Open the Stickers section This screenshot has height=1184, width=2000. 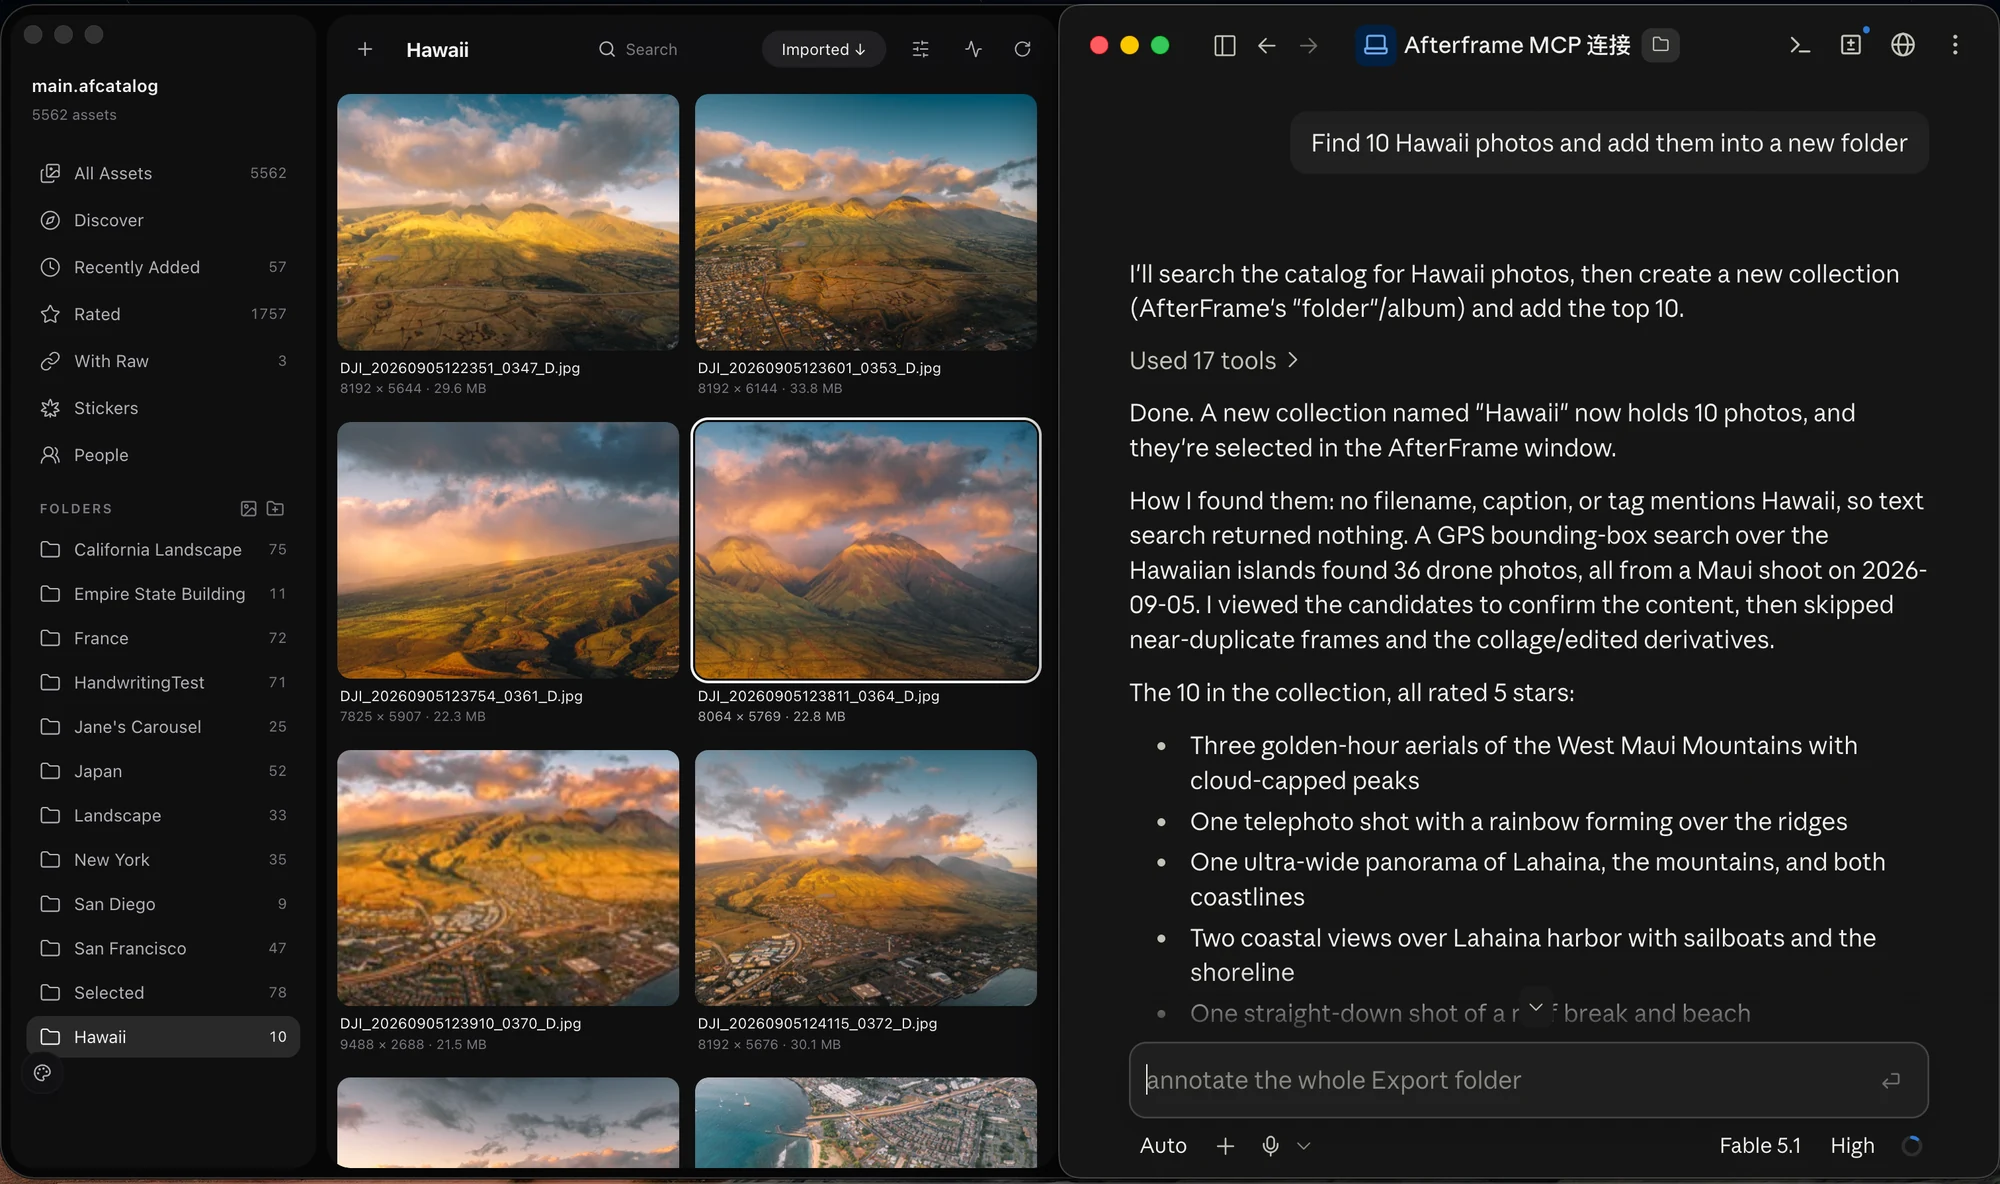pyautogui.click(x=163, y=408)
